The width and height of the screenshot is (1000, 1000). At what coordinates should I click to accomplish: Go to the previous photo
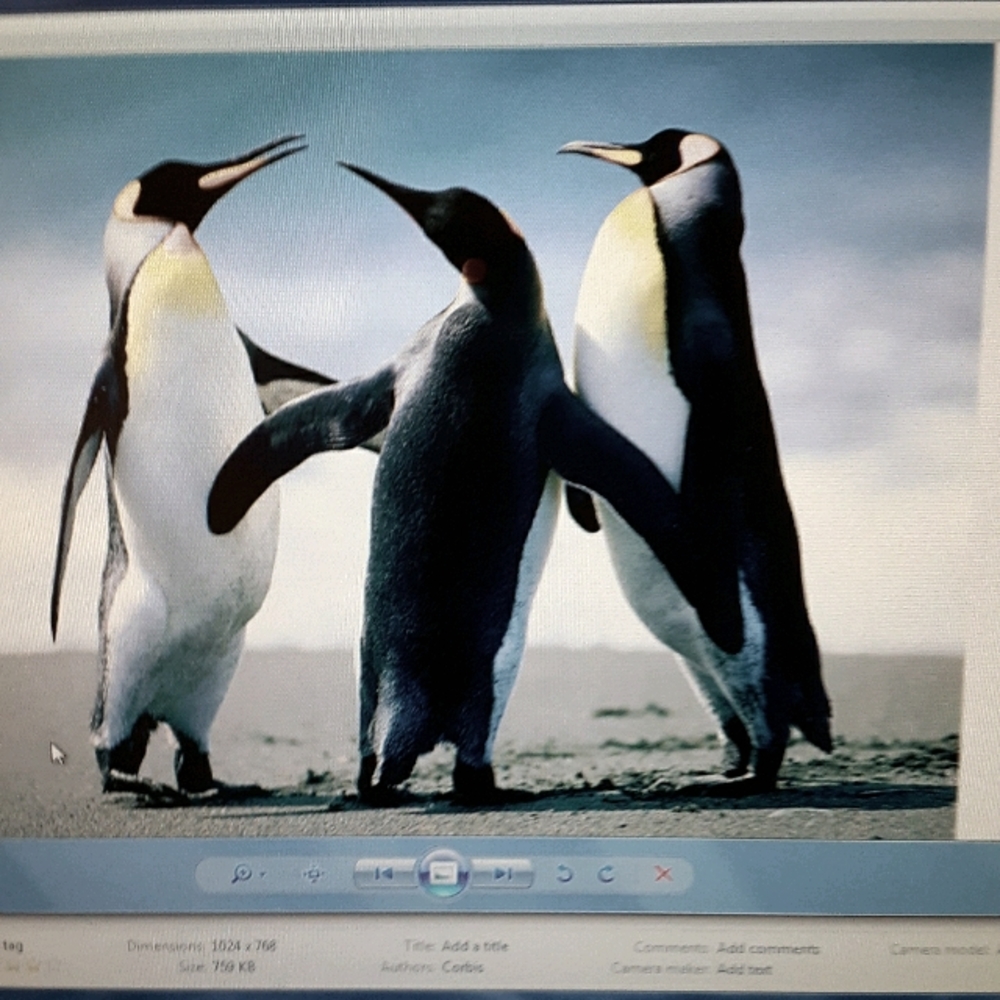384,873
